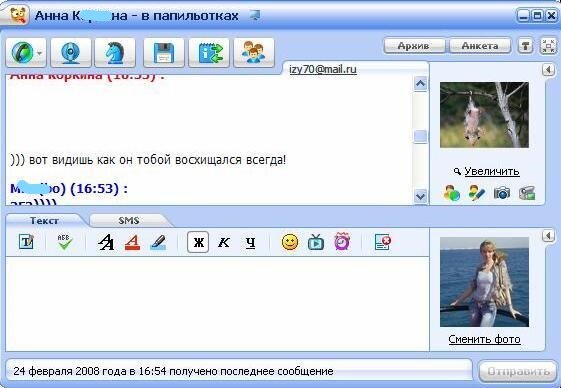Click the Сменить фото link
The height and width of the screenshot is (388, 561).
coord(484,339)
